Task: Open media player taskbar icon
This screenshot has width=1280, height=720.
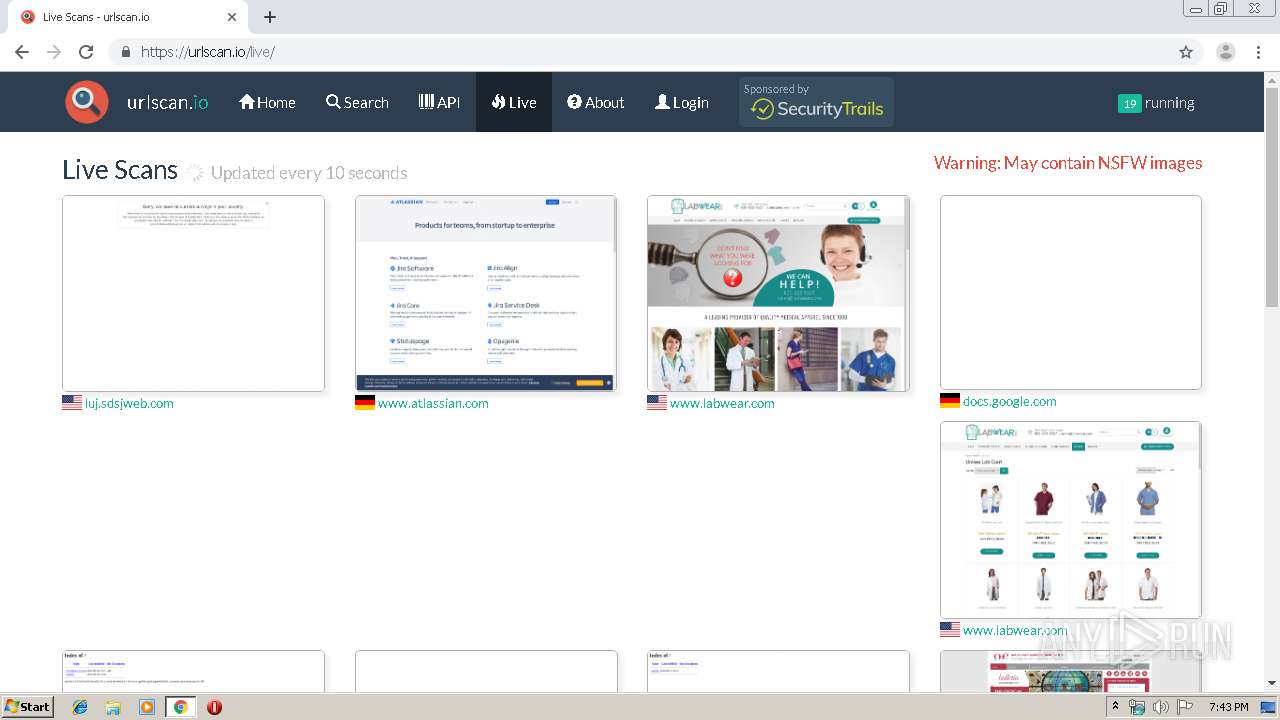Action: (147, 707)
